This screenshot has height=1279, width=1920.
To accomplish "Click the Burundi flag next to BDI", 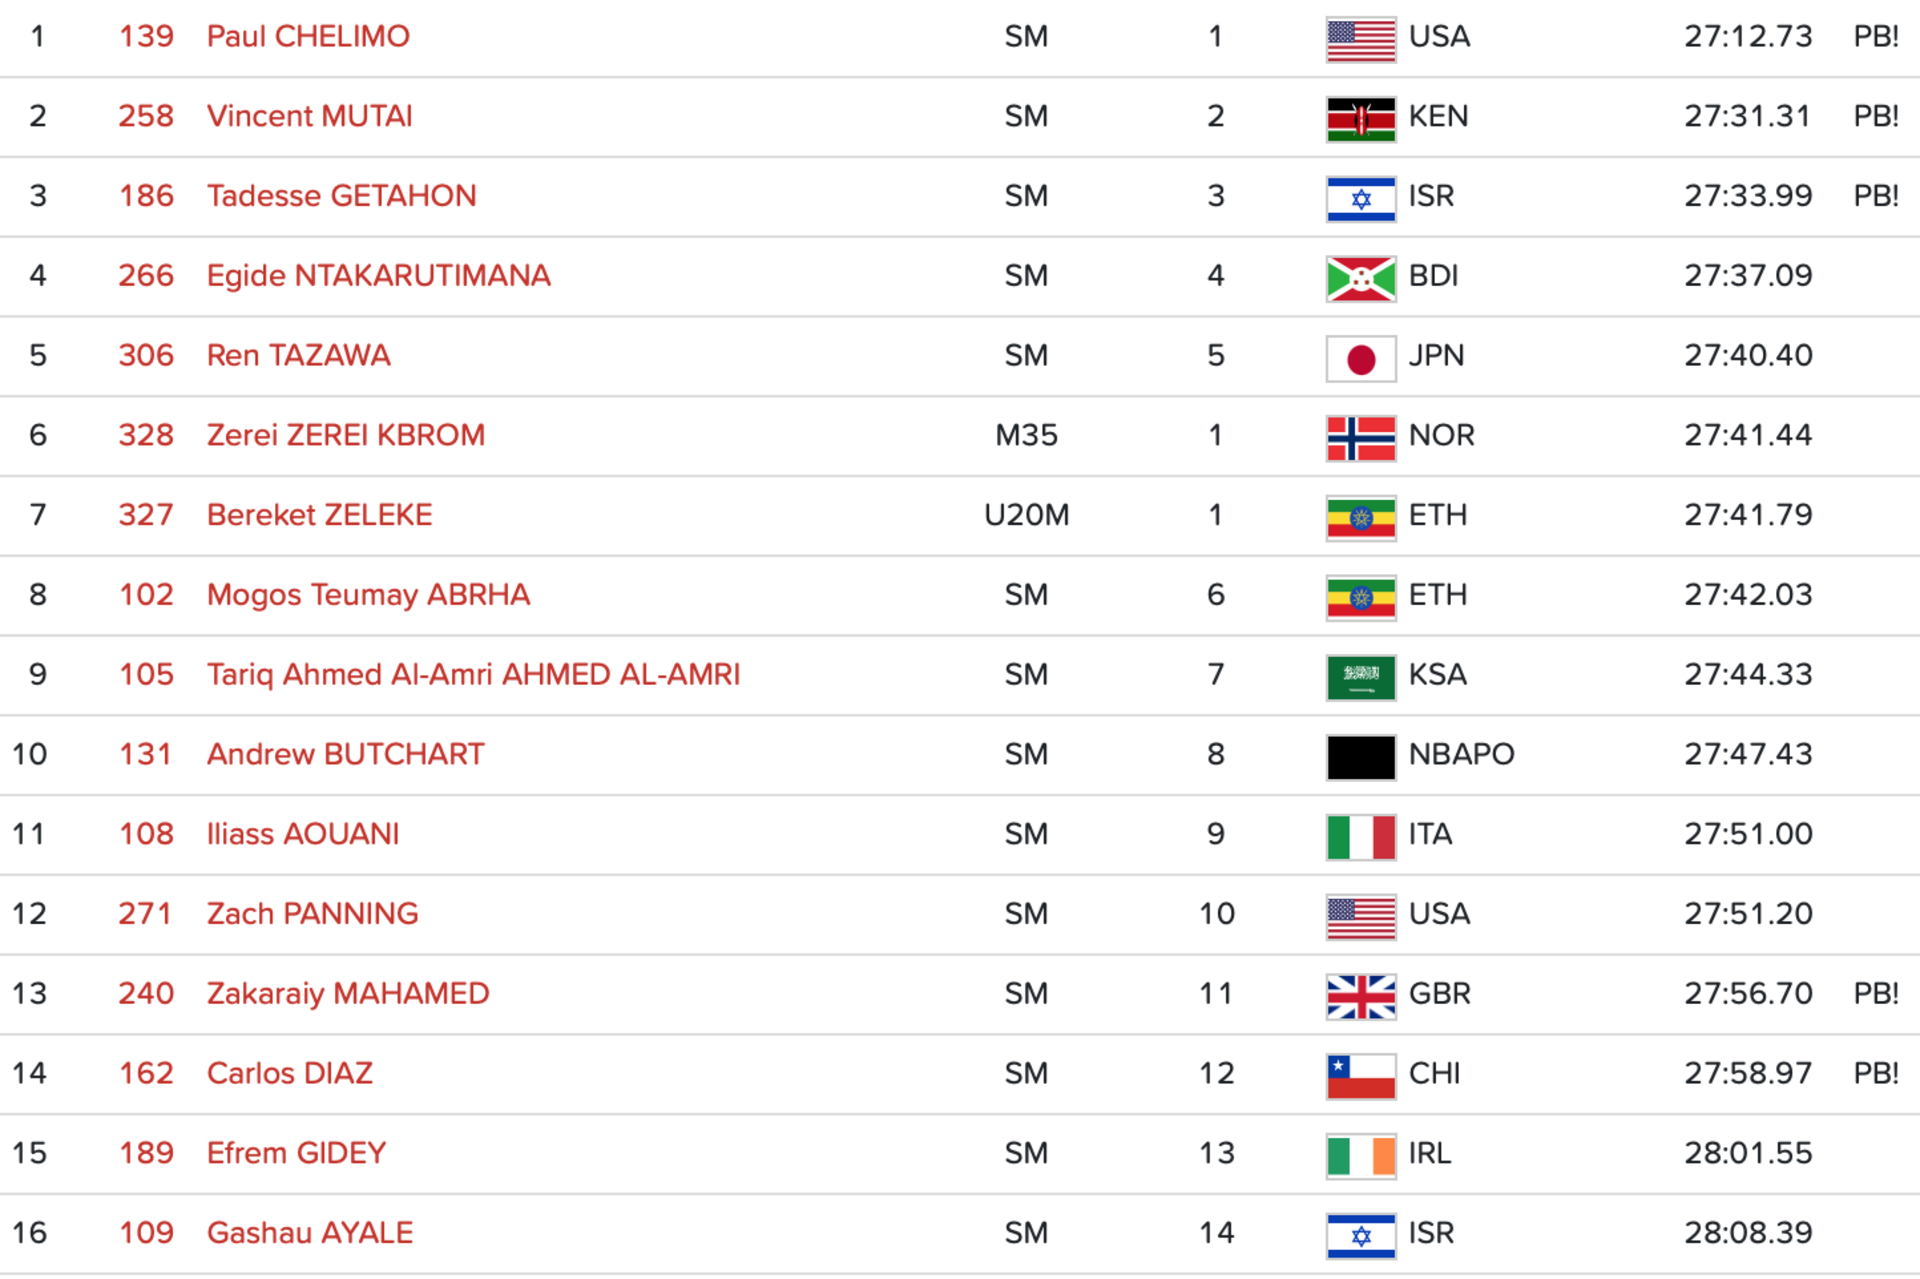I will pyautogui.click(x=1360, y=279).
